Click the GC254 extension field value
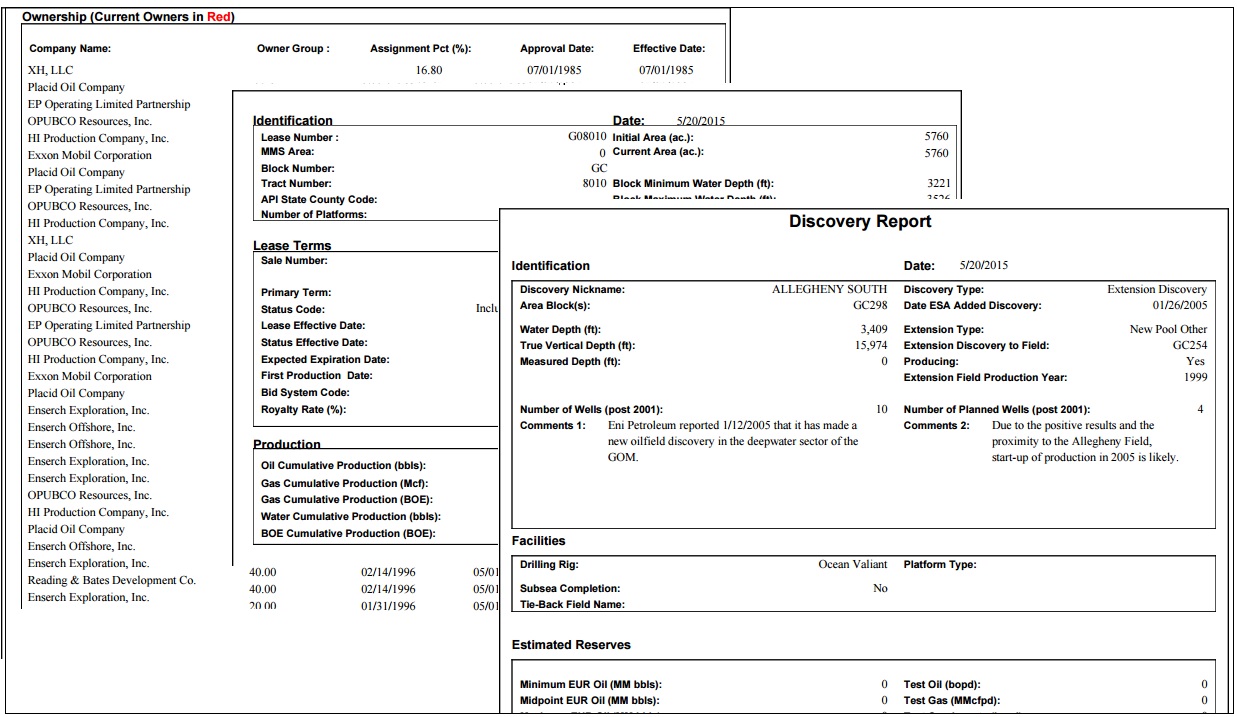This screenshot has width=1237, height=717. [1190, 346]
